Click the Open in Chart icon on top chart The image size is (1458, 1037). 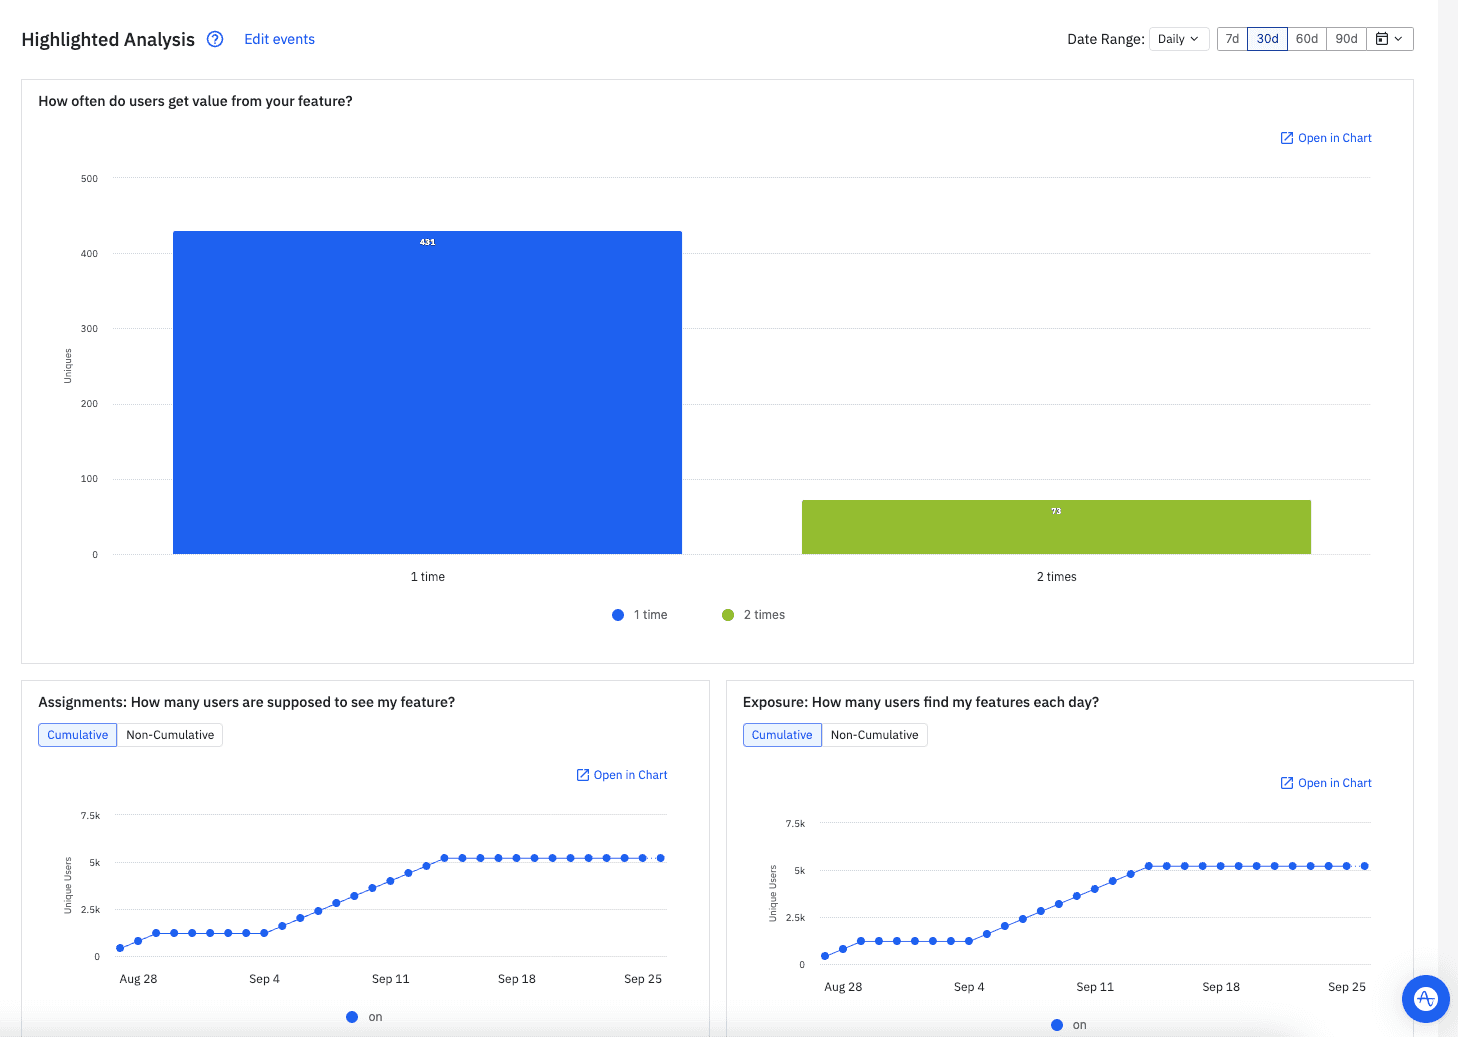(x=1286, y=137)
